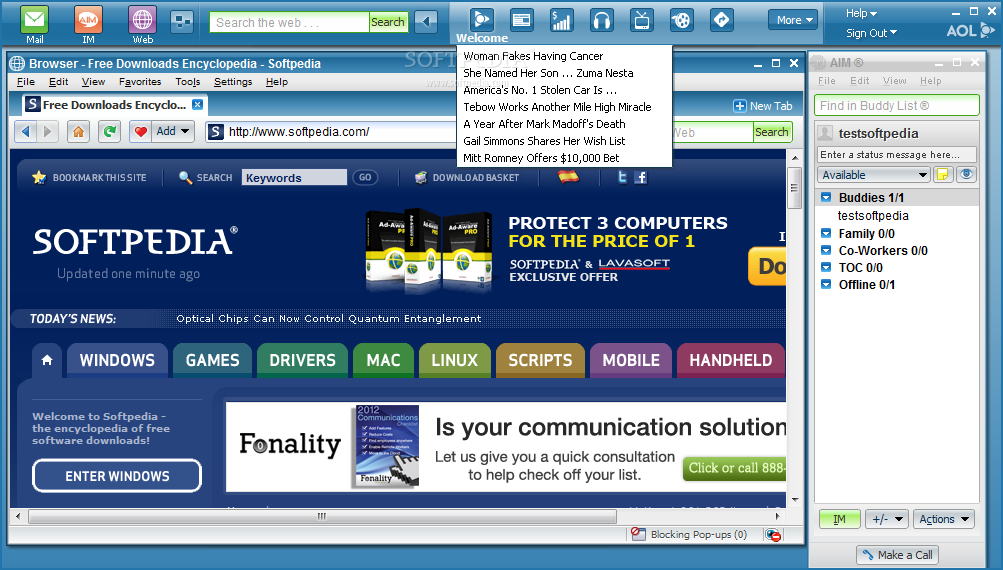Open the browser File menu
Viewport: 1003px width, 570px height.
26,82
